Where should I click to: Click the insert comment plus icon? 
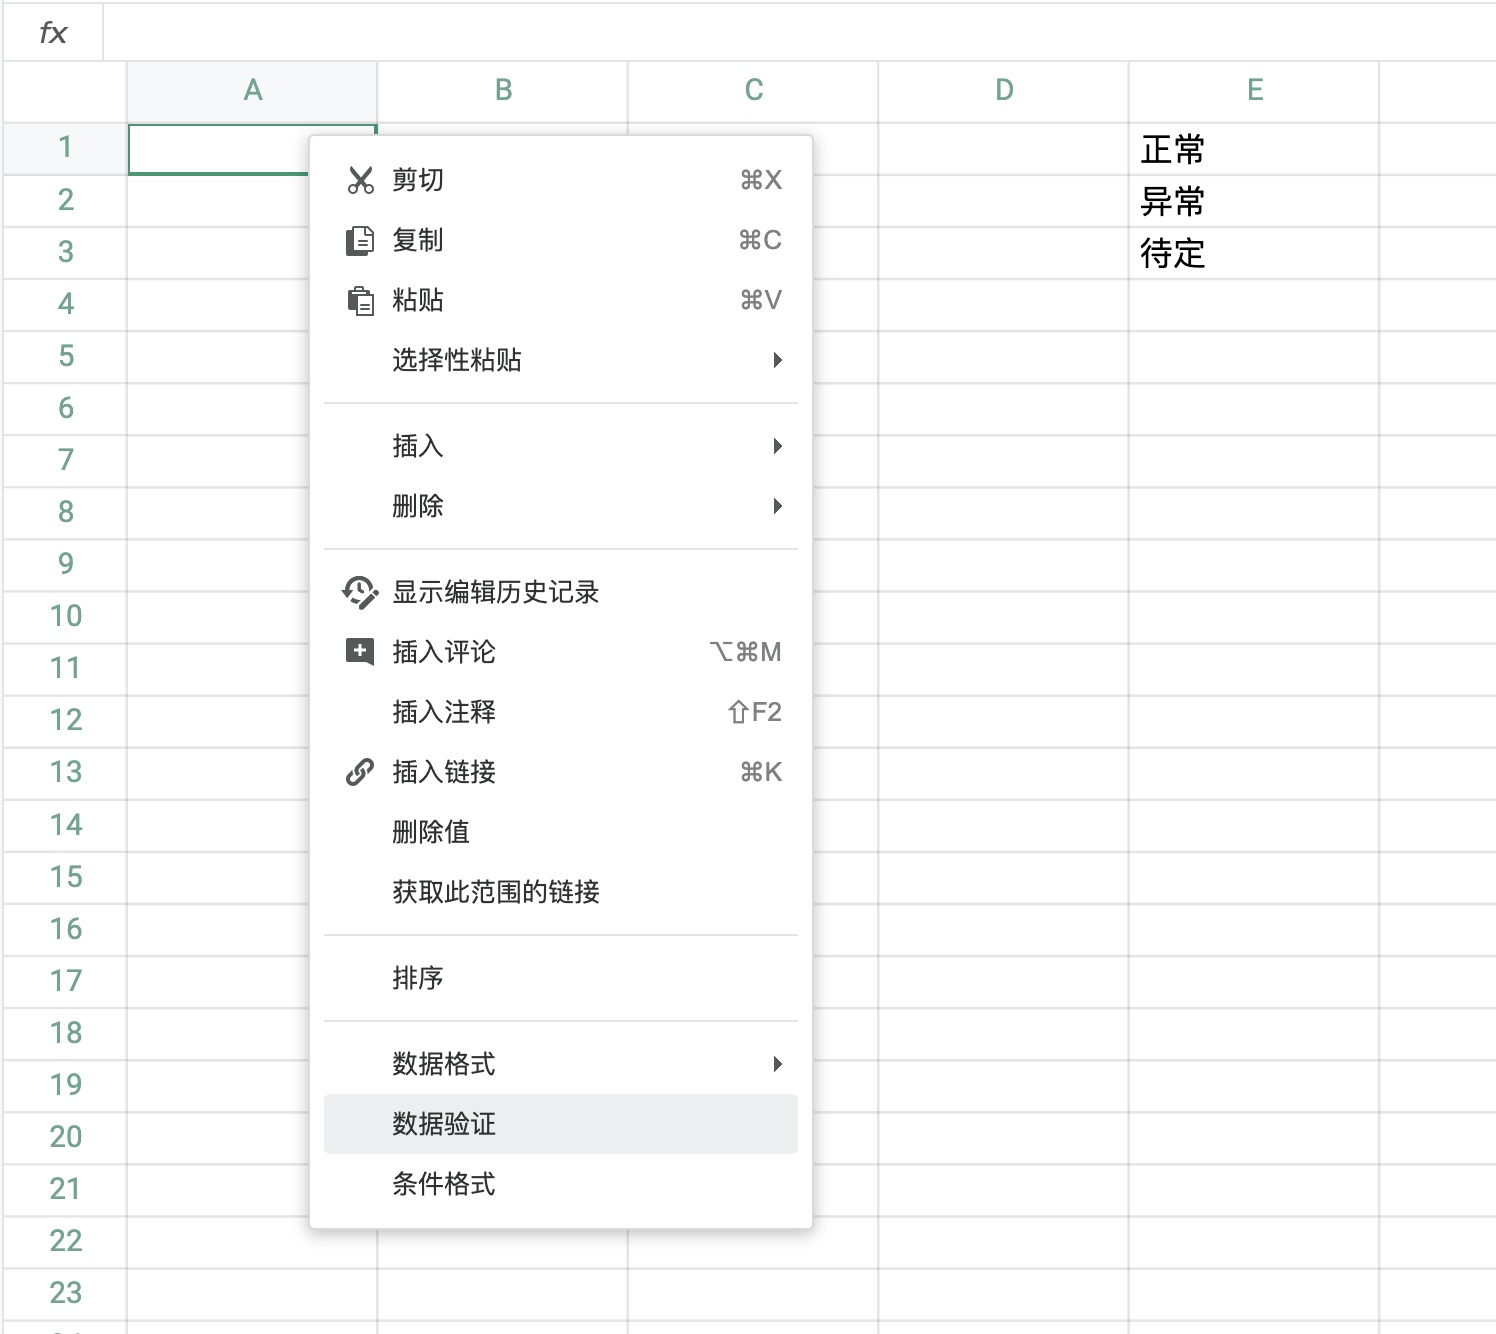[360, 652]
